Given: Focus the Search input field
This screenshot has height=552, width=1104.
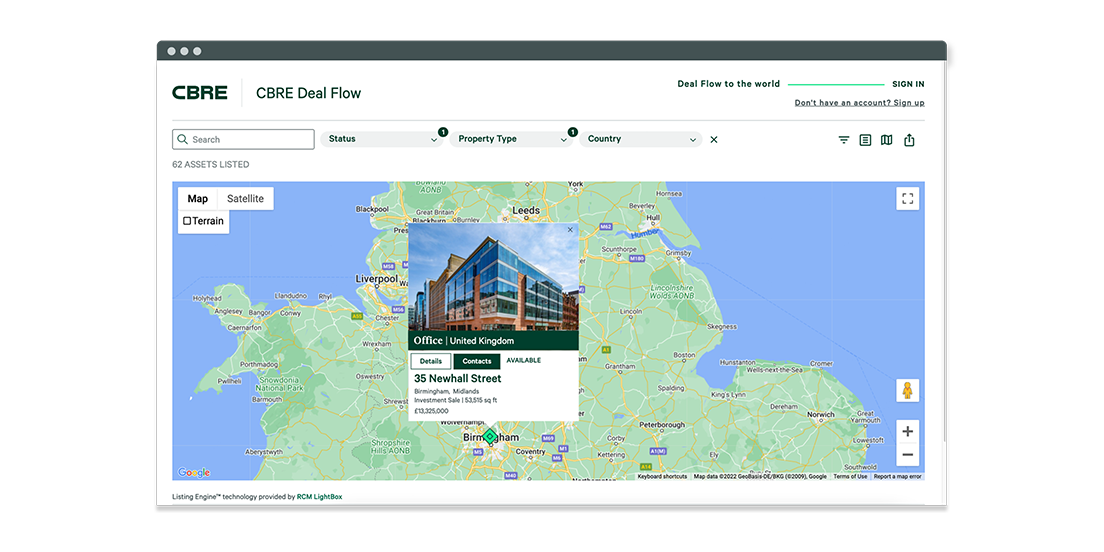Looking at the screenshot, I should [x=244, y=139].
